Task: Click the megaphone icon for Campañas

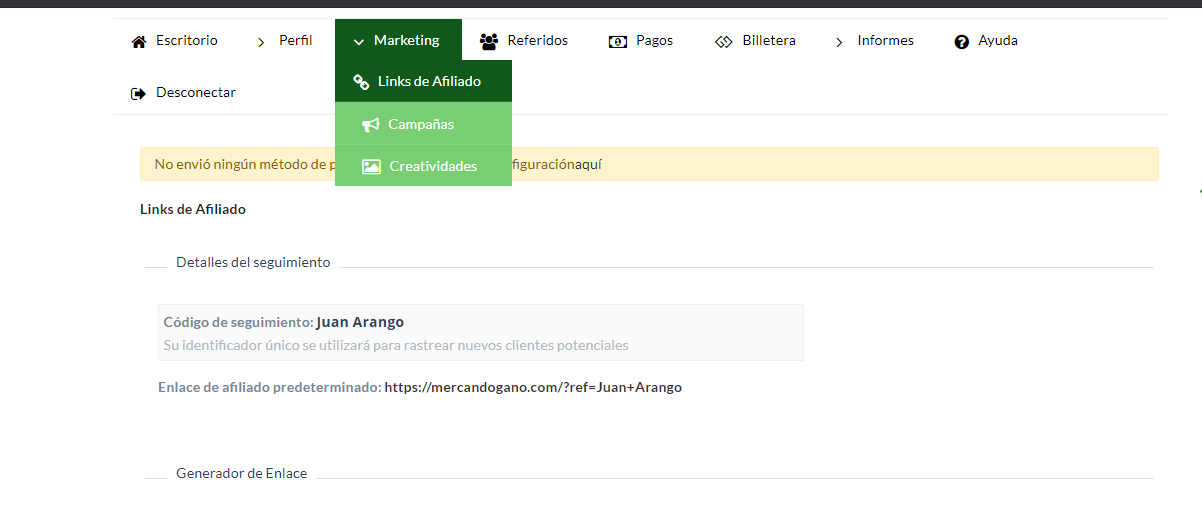Action: [x=371, y=125]
